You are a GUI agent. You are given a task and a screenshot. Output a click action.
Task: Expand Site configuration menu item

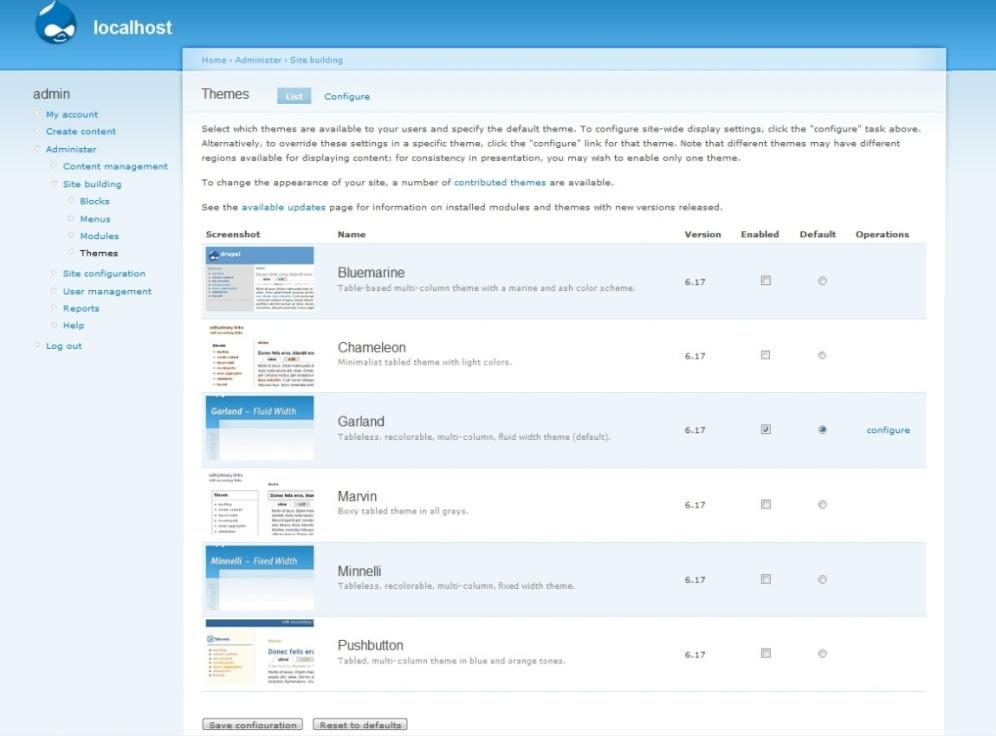click(x=104, y=274)
